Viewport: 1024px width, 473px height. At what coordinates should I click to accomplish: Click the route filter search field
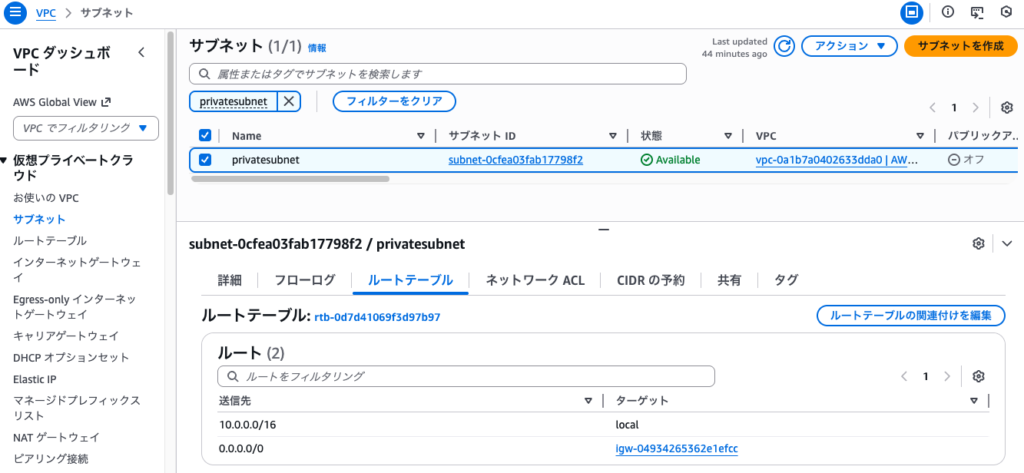coord(466,376)
